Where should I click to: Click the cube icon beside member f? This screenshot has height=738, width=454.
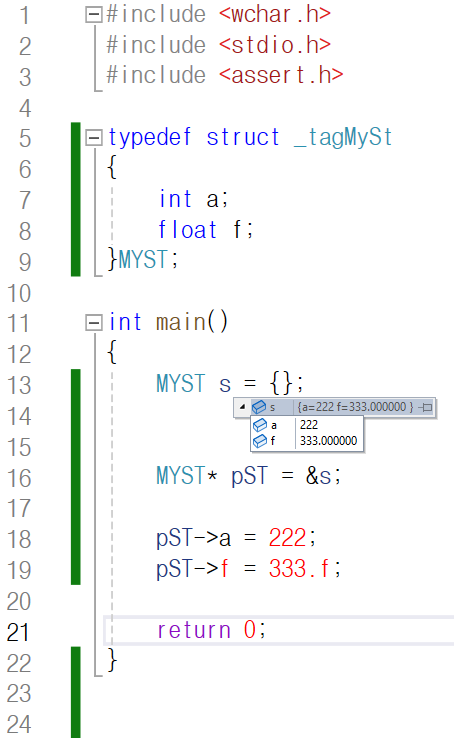[x=260, y=441]
